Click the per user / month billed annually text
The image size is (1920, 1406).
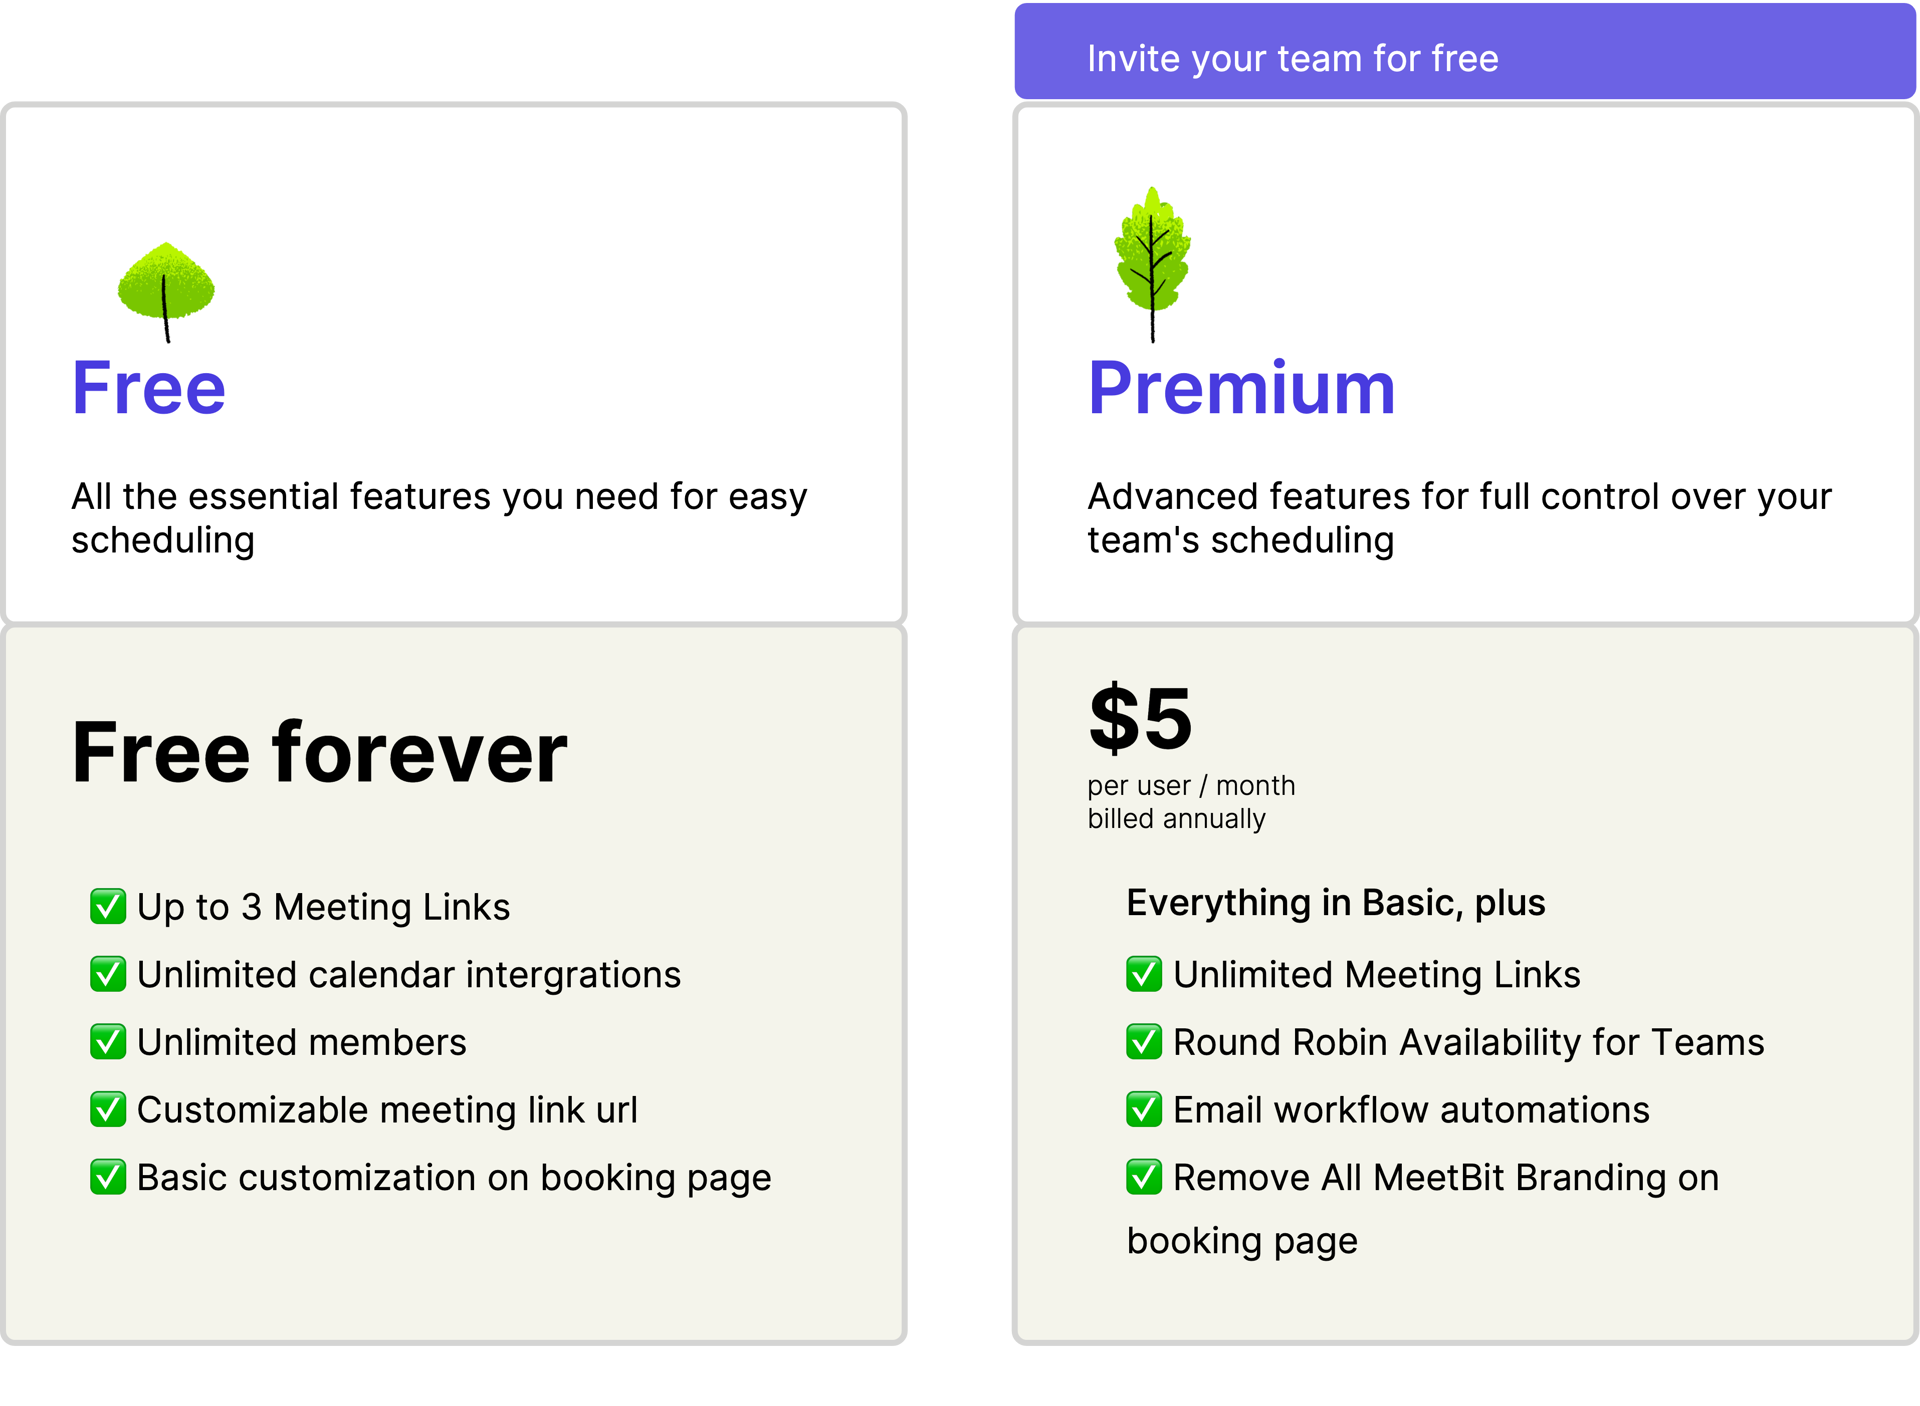click(1191, 802)
